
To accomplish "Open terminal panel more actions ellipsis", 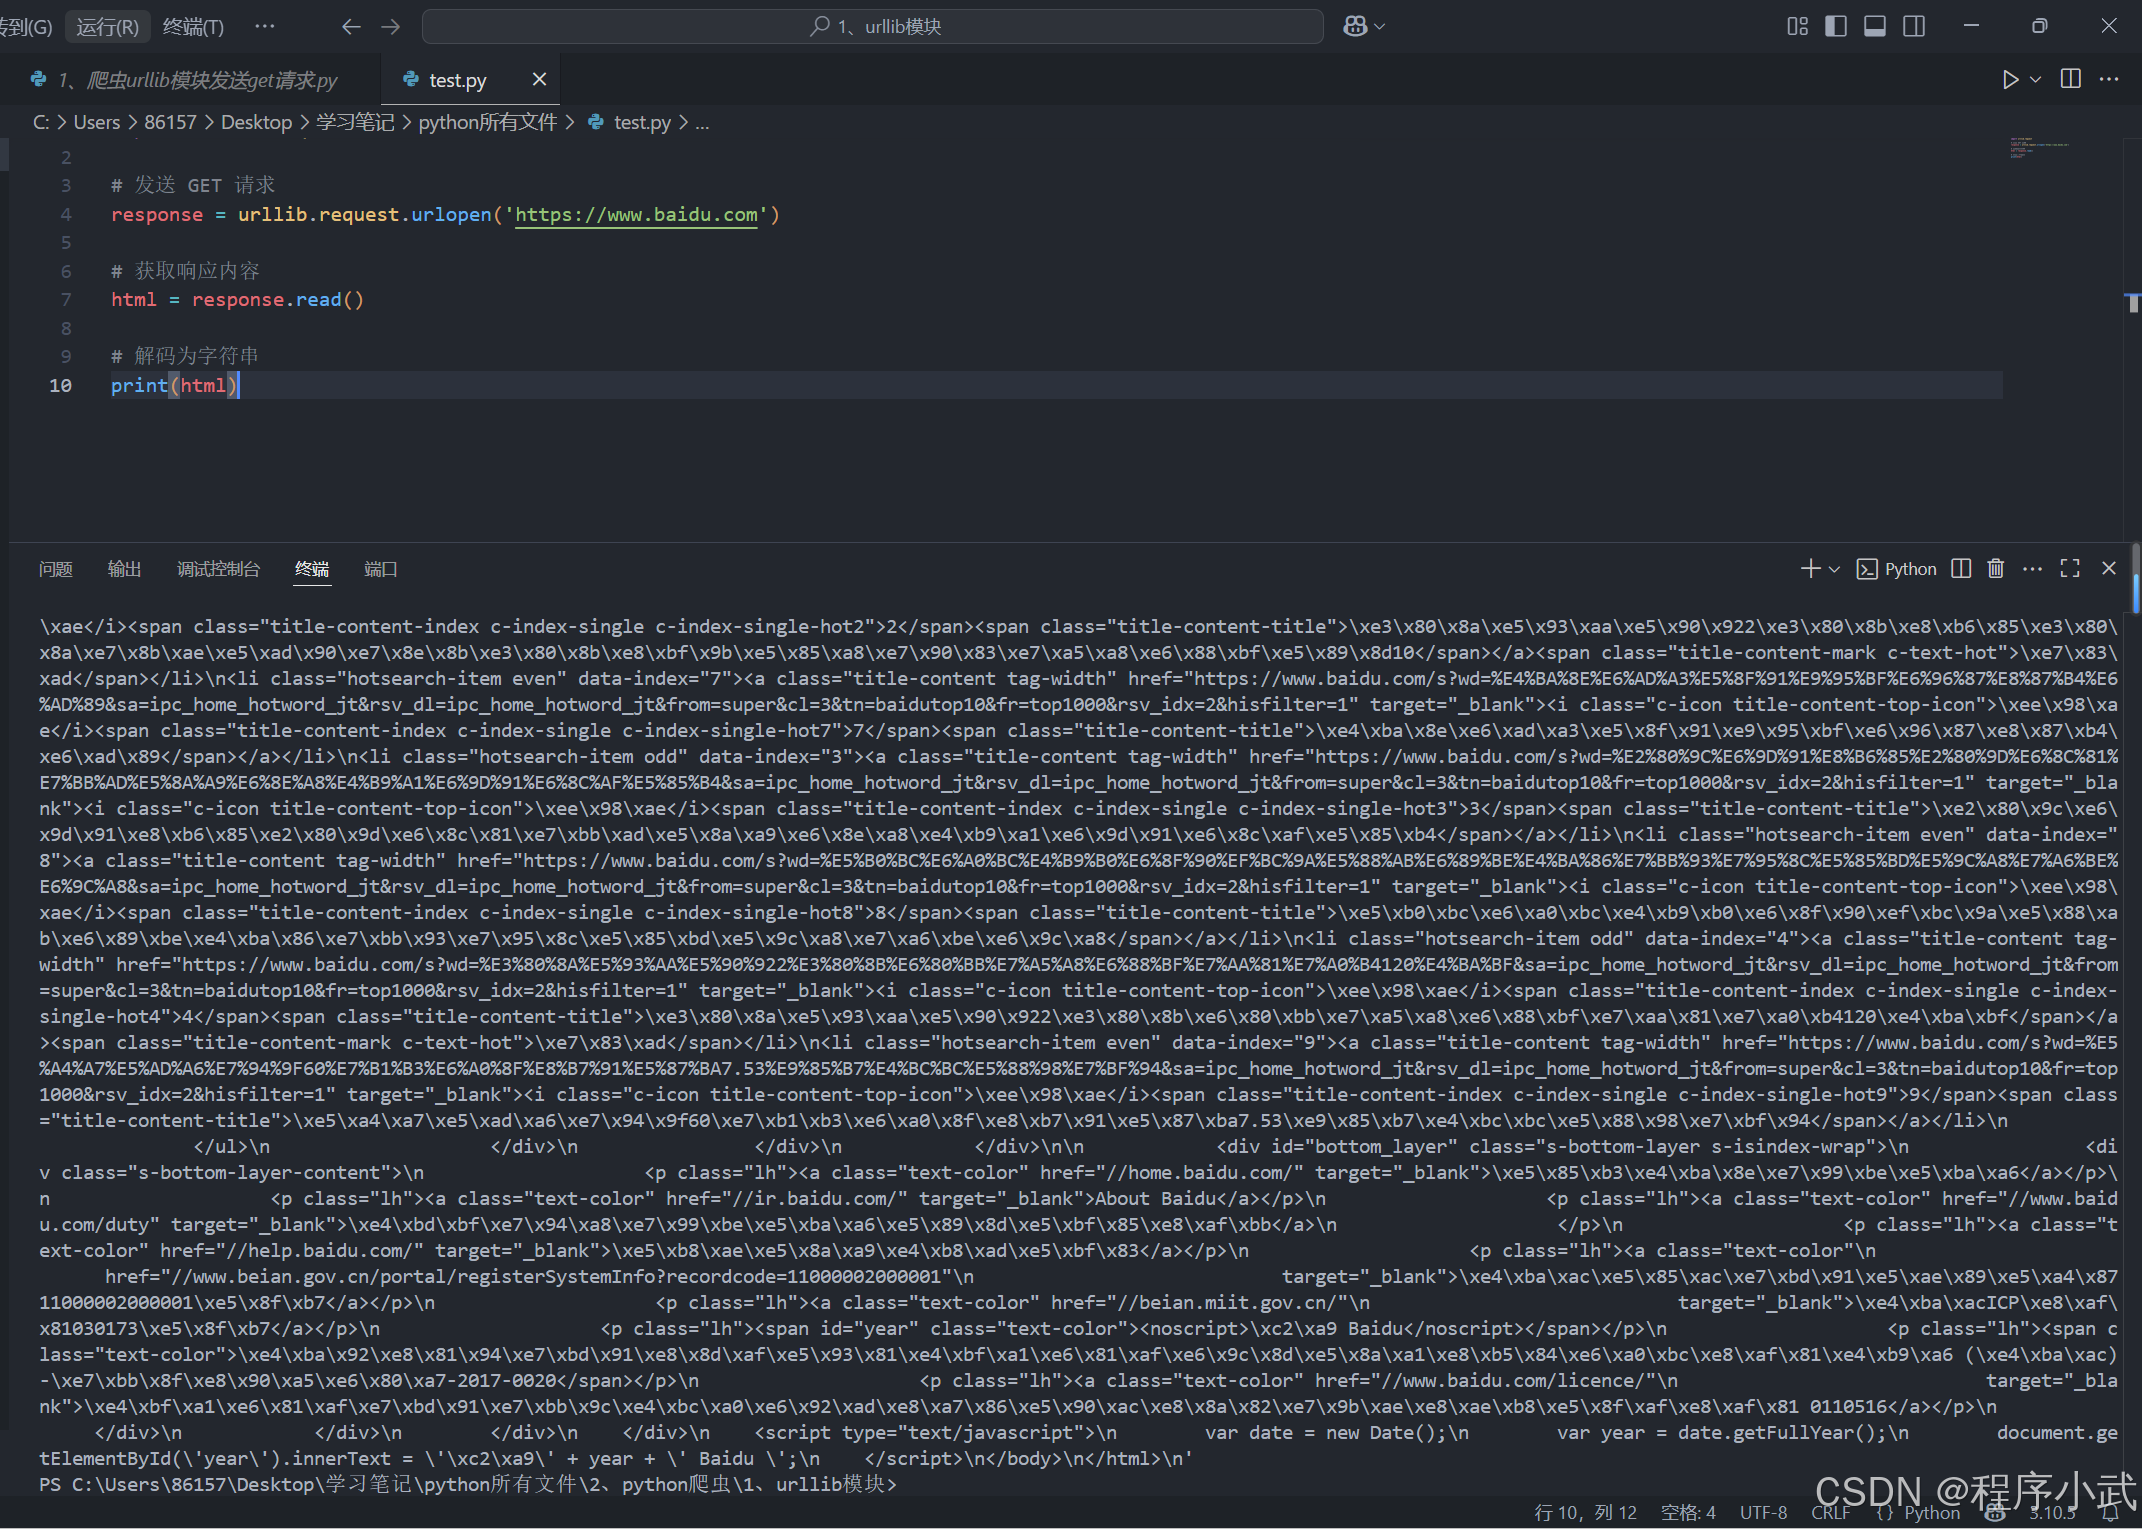I will 2032,569.
